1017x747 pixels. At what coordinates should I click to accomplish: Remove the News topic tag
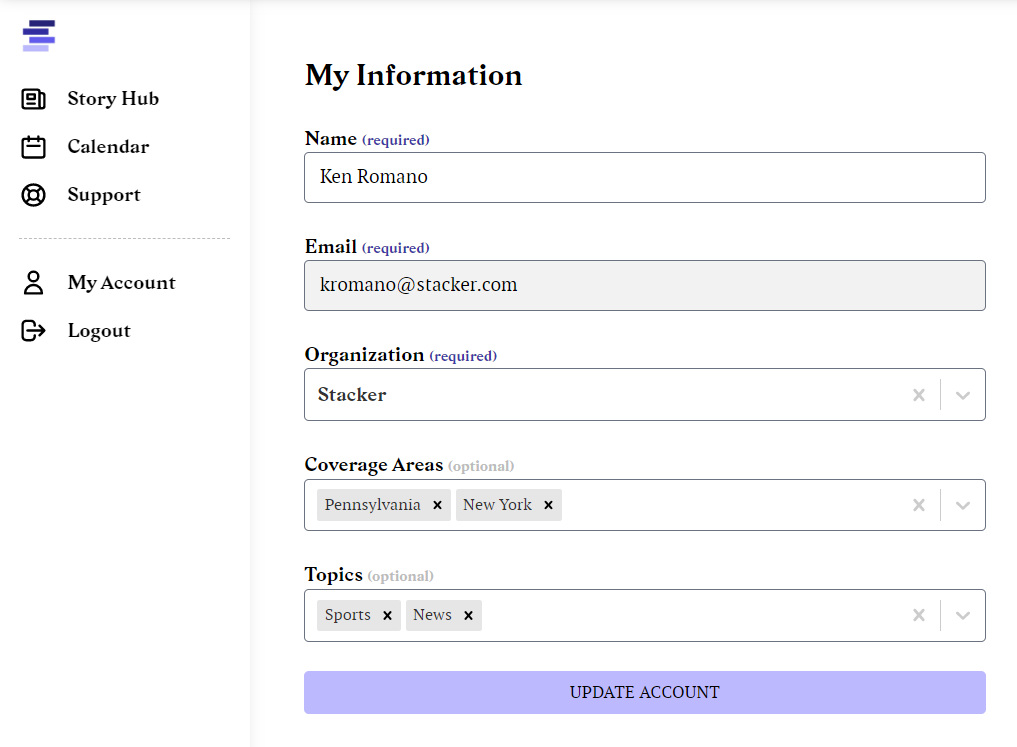tap(468, 615)
